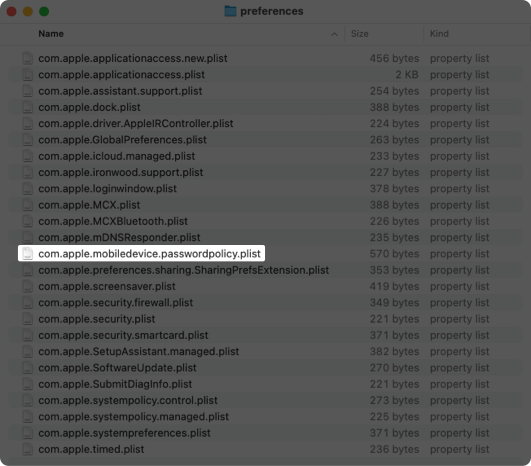Select com.apple.security.plist file name
531x466 pixels.
[97, 319]
